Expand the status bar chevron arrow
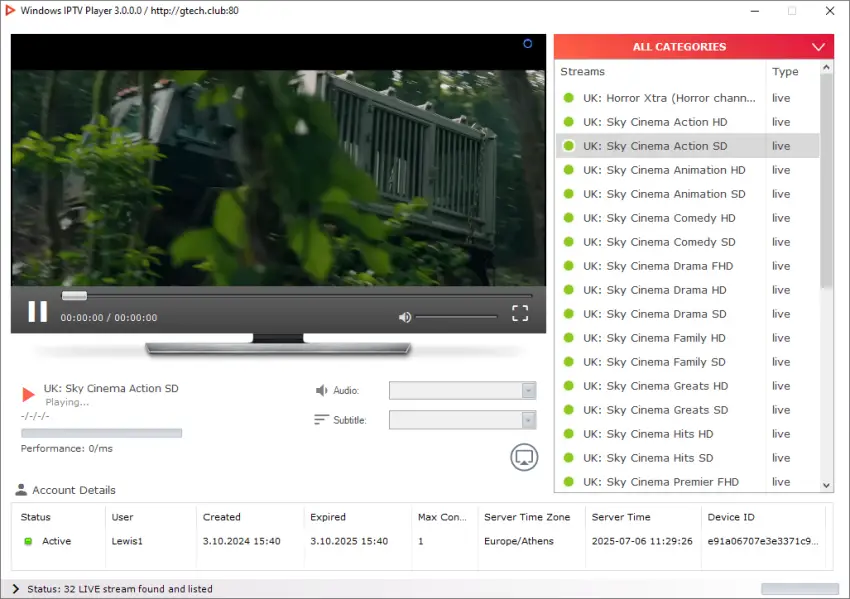This screenshot has width=850, height=599. (15, 589)
